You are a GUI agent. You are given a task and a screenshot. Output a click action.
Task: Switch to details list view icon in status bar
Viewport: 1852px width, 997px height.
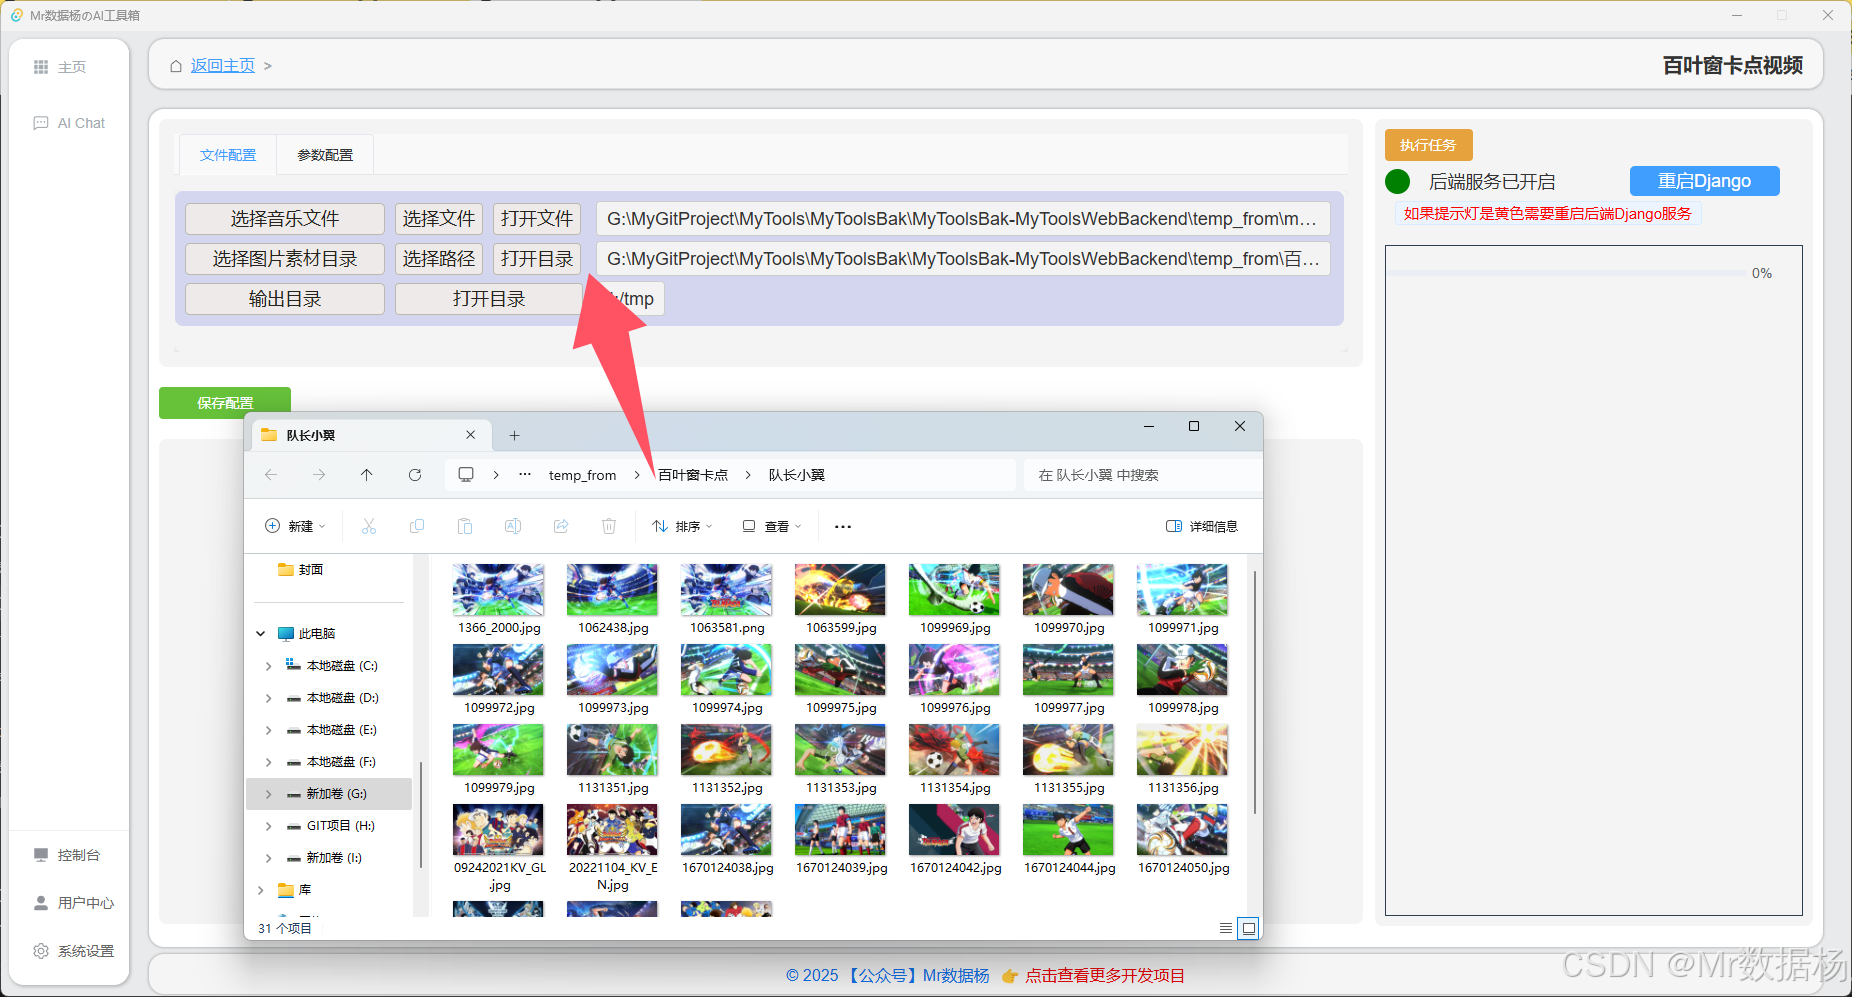[1226, 928]
